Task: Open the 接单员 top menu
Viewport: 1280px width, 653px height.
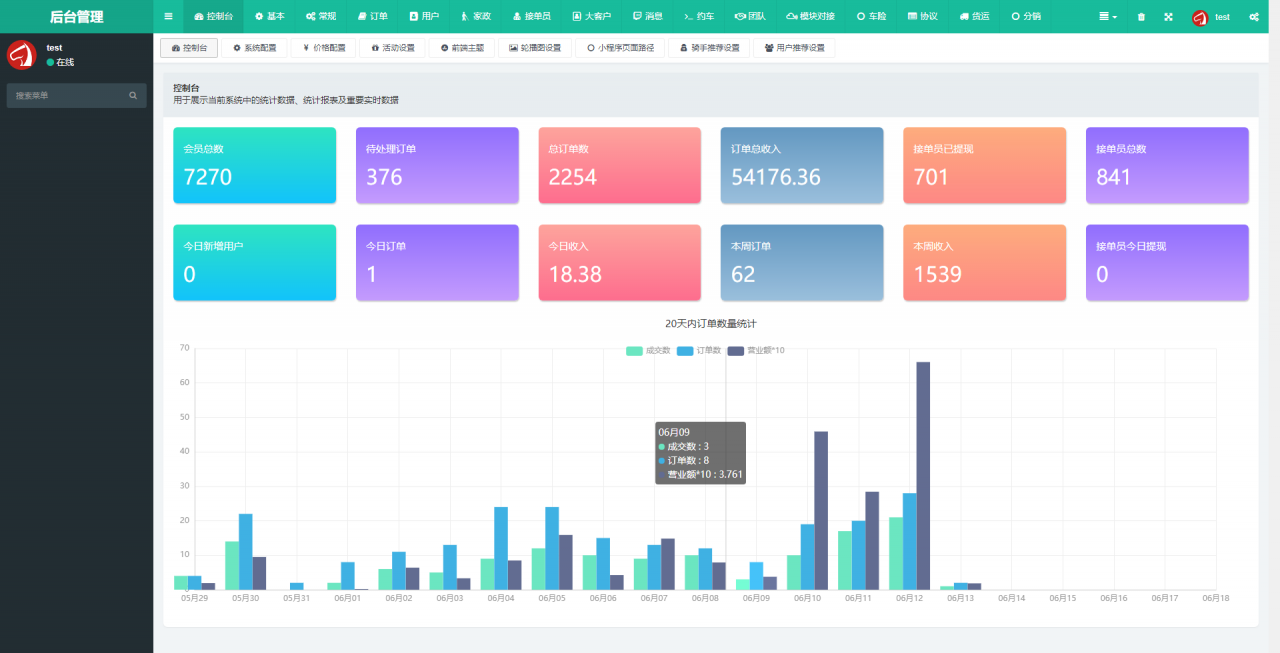Action: 531,17
